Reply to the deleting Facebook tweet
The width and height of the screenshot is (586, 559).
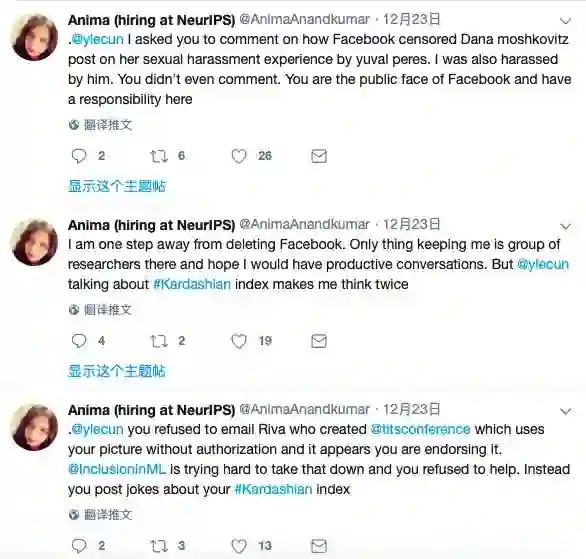(79, 341)
